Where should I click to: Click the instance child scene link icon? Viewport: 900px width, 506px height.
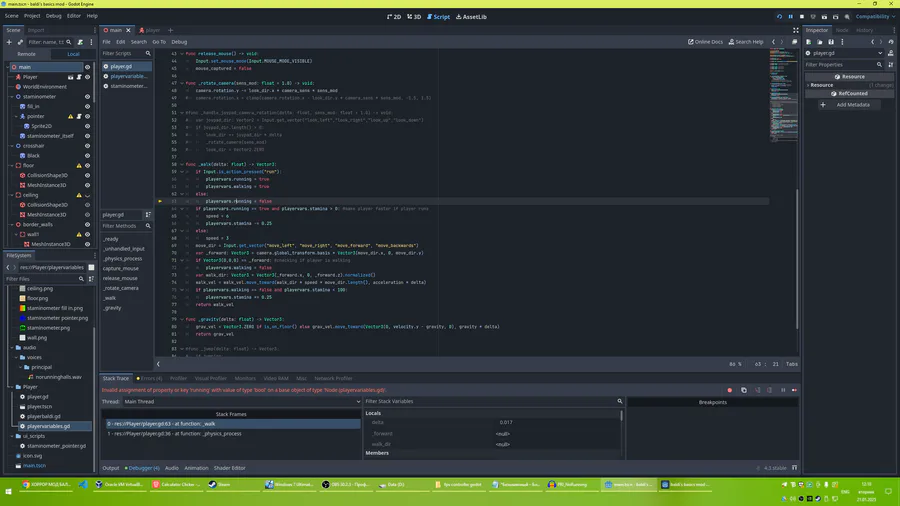pos(20,42)
